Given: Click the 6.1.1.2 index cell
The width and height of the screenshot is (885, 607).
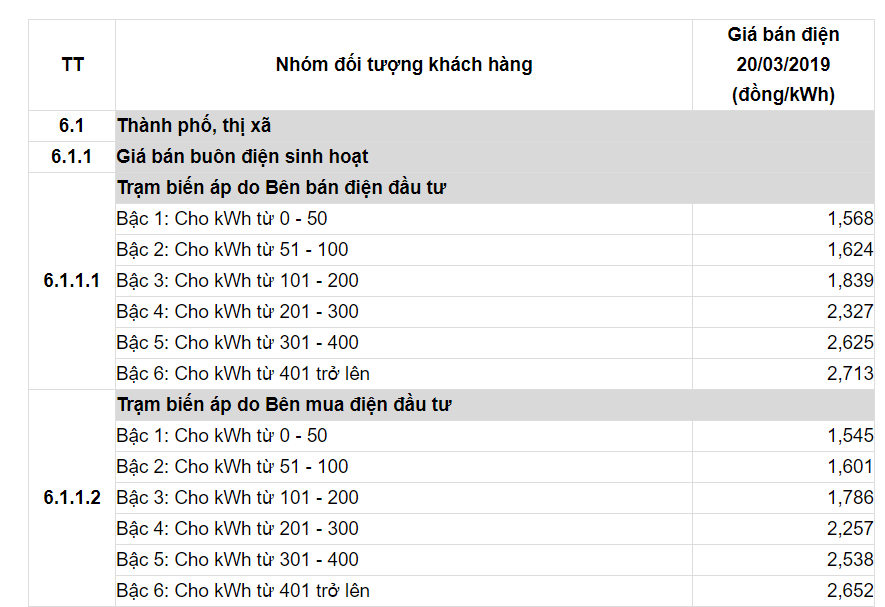Looking at the screenshot, I should [x=72, y=497].
